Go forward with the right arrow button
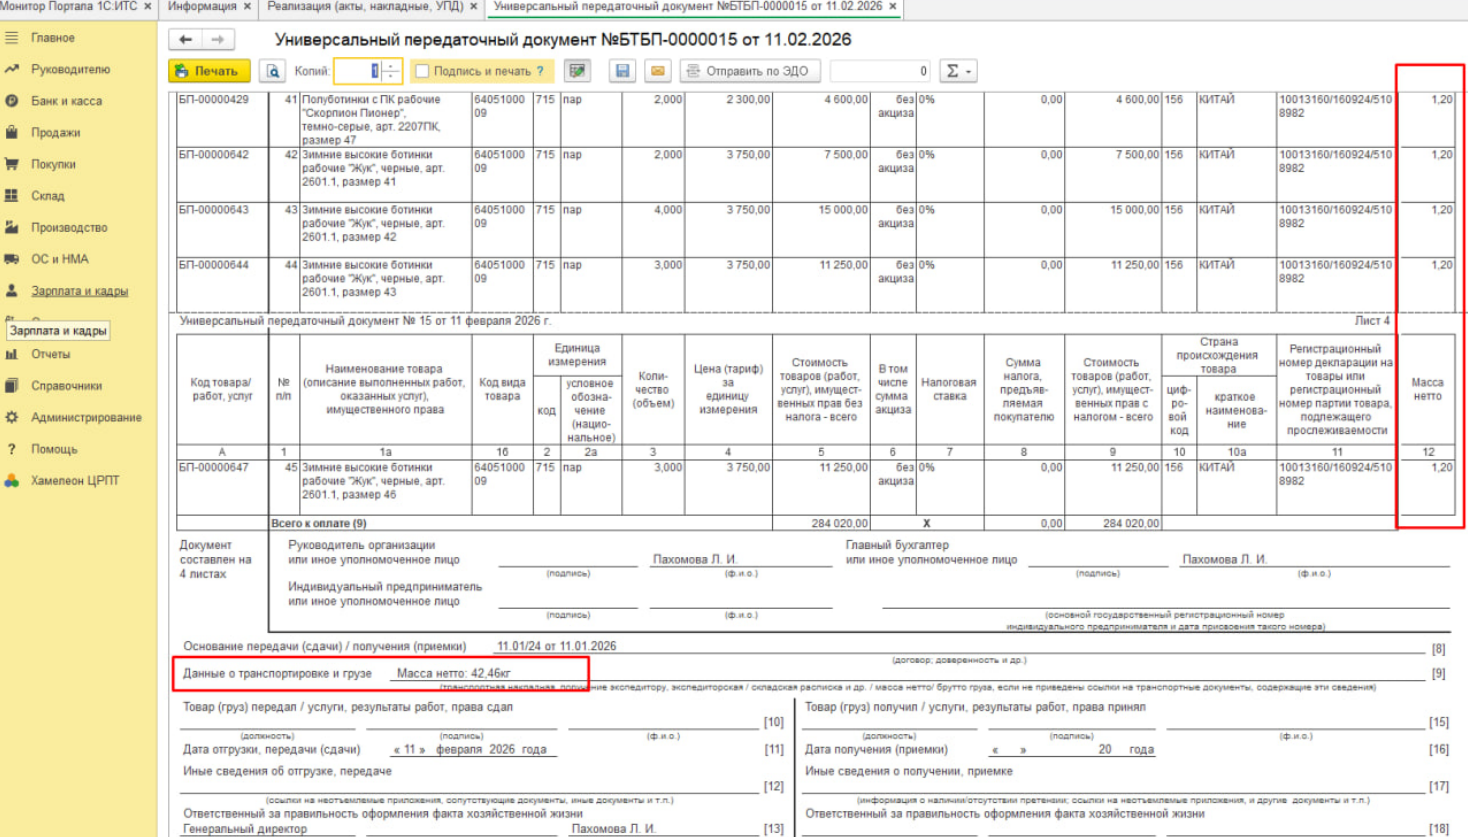 pos(218,39)
